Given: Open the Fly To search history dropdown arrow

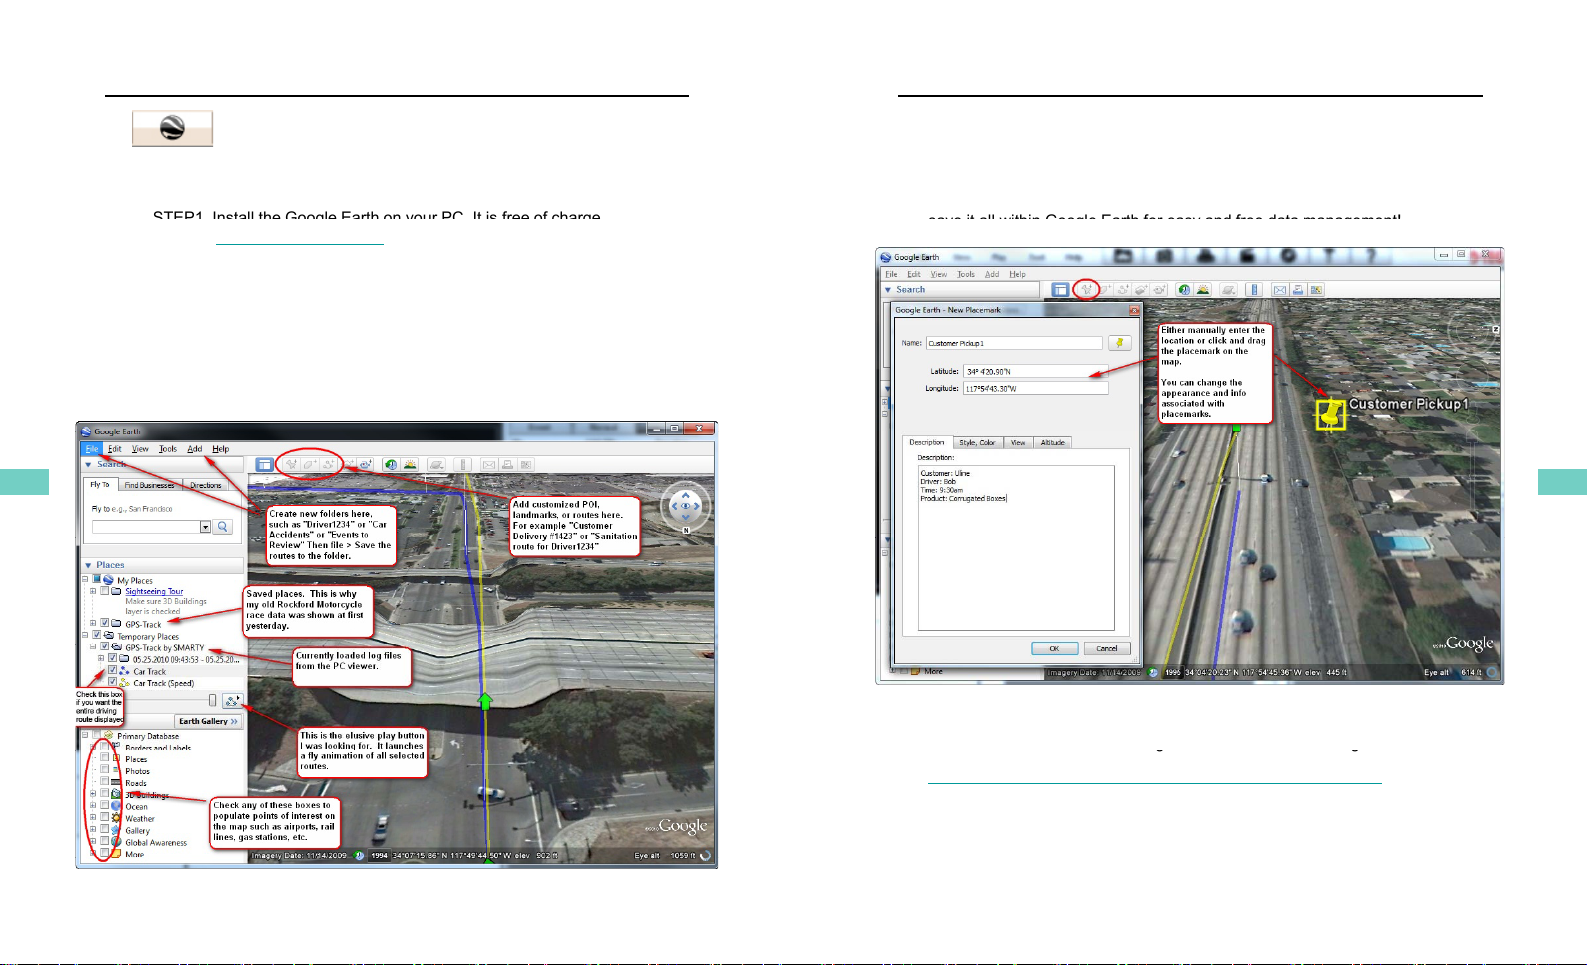Looking at the screenshot, I should [x=205, y=527].
